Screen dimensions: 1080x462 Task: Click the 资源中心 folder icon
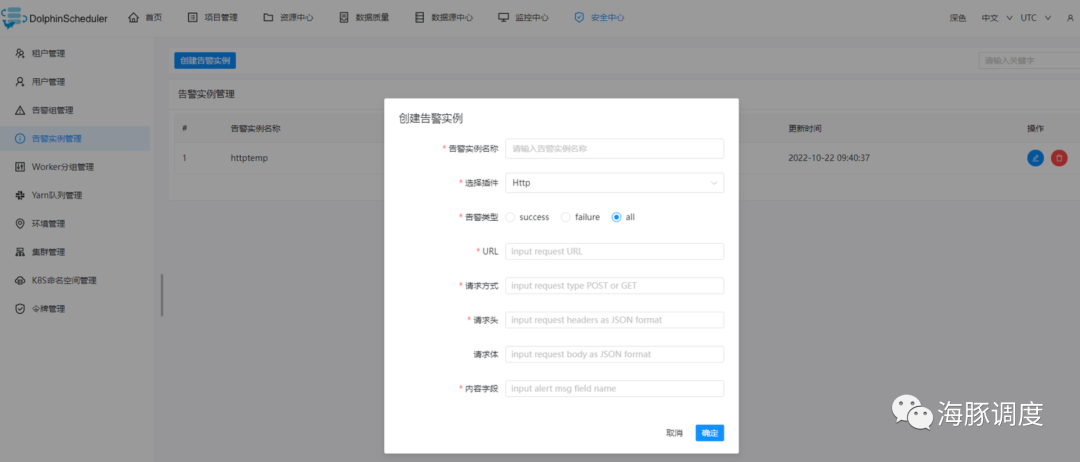[x=268, y=18]
